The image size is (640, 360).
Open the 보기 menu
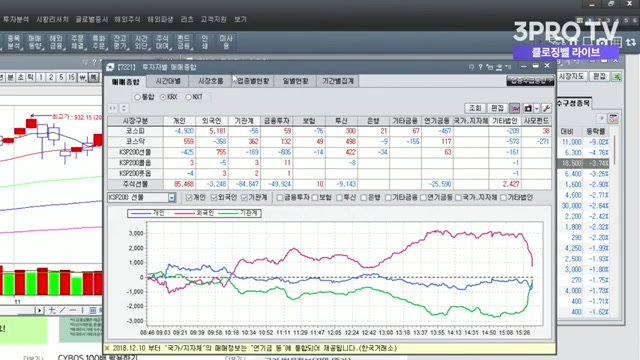pyautogui.click(x=240, y=19)
